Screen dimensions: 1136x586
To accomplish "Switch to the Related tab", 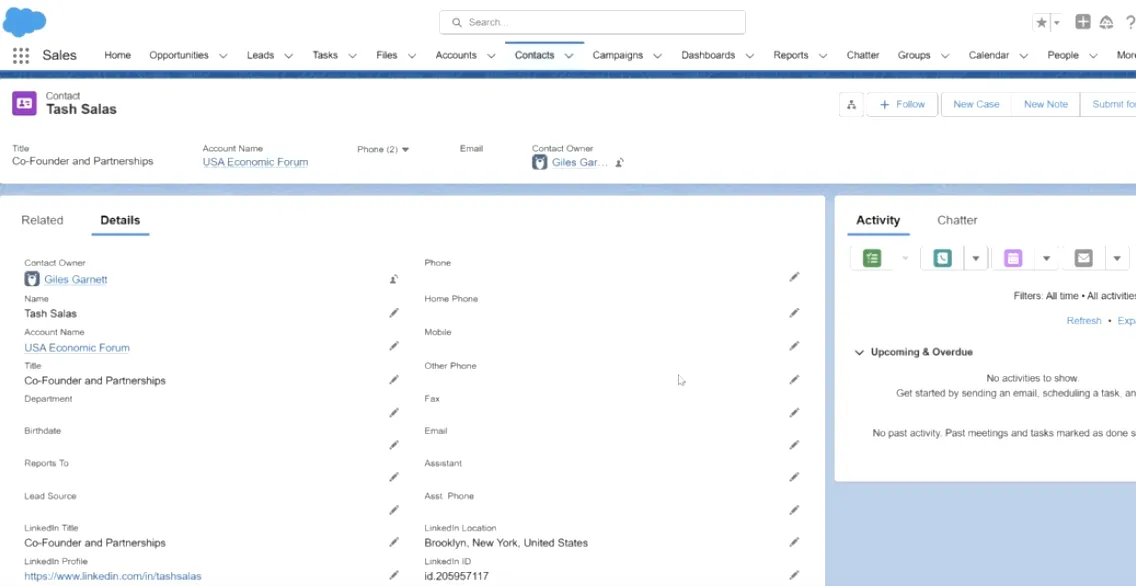I will [x=42, y=220].
